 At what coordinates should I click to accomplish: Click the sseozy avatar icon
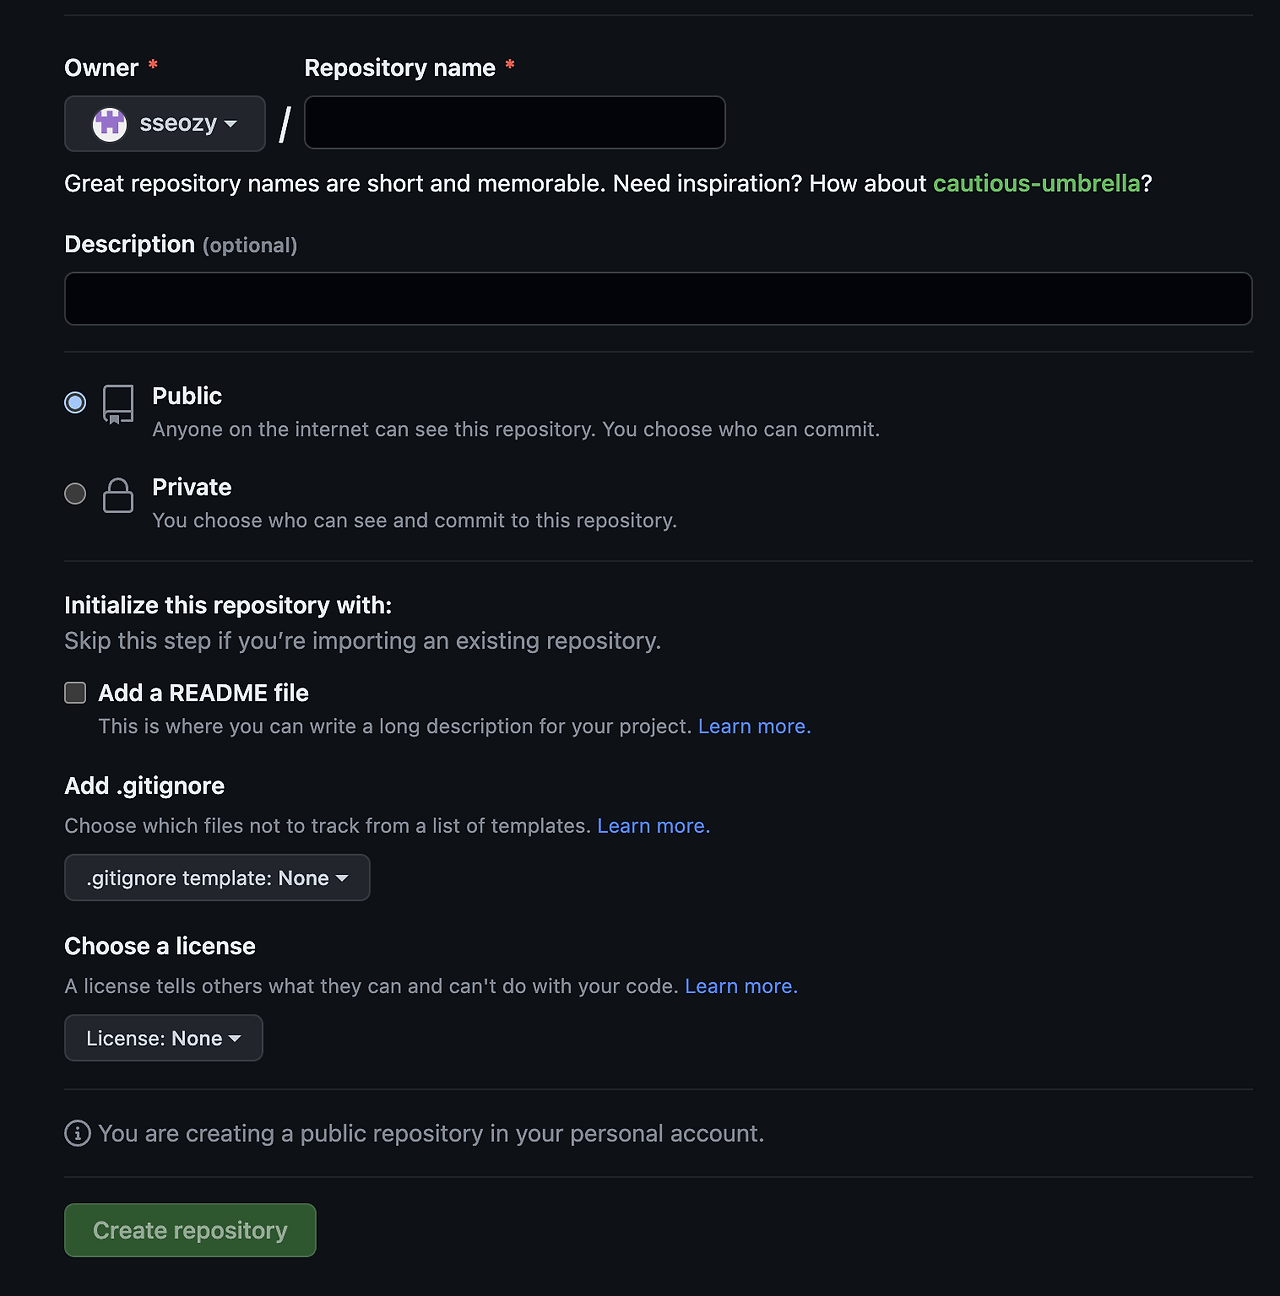pyautogui.click(x=110, y=123)
